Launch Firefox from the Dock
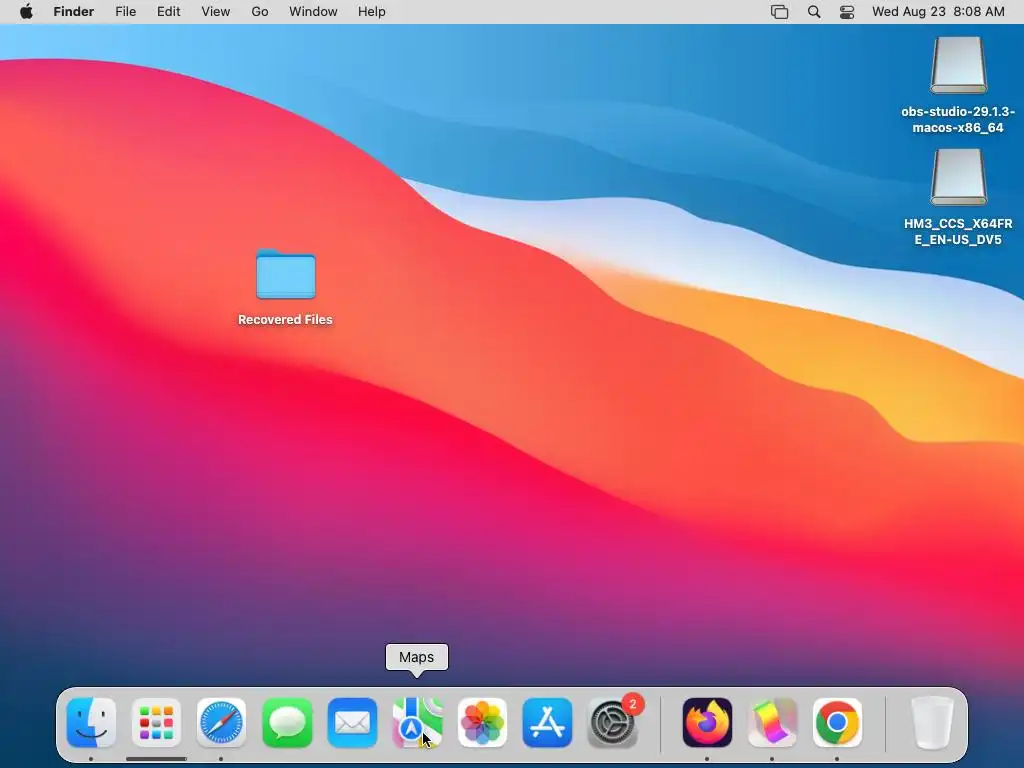This screenshot has height=768, width=1024. click(707, 723)
